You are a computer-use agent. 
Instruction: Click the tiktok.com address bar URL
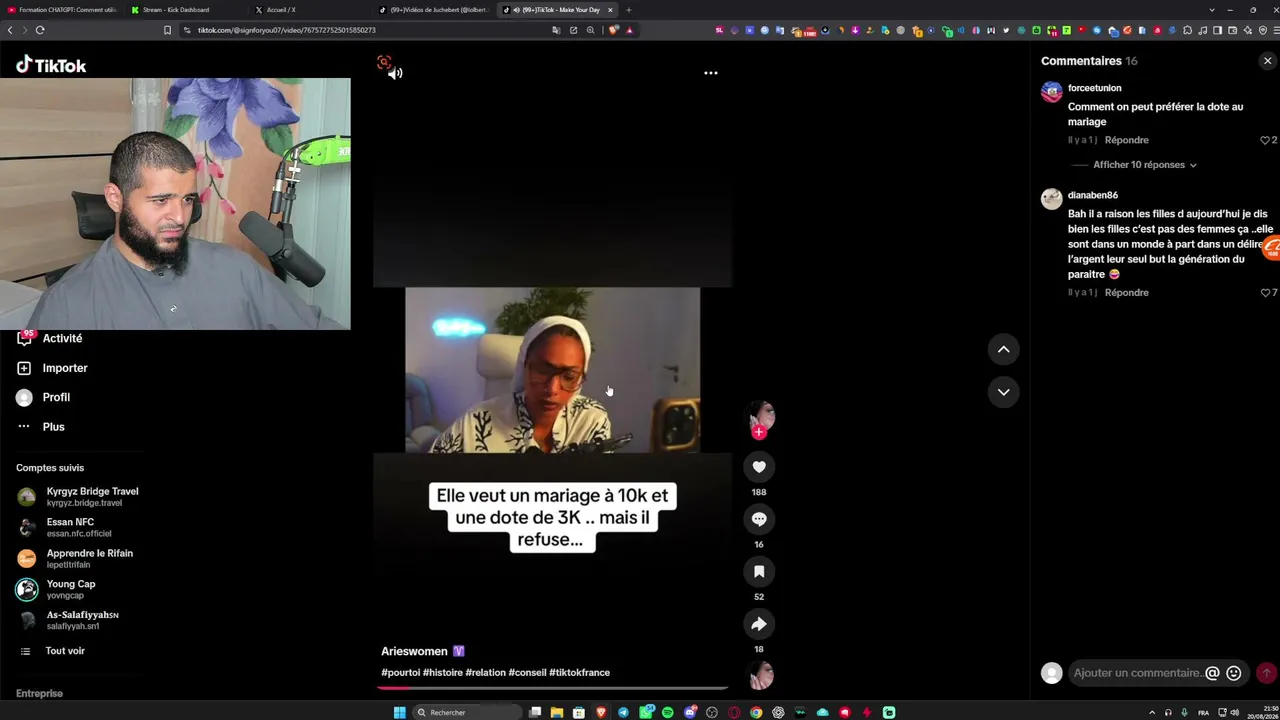(x=286, y=30)
